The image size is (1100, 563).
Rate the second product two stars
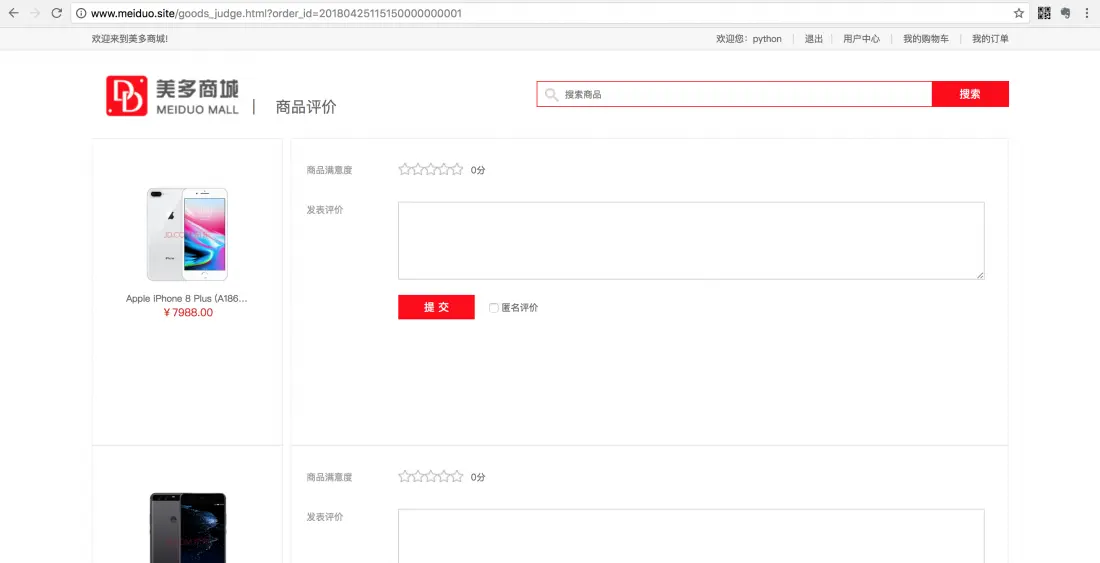418,477
